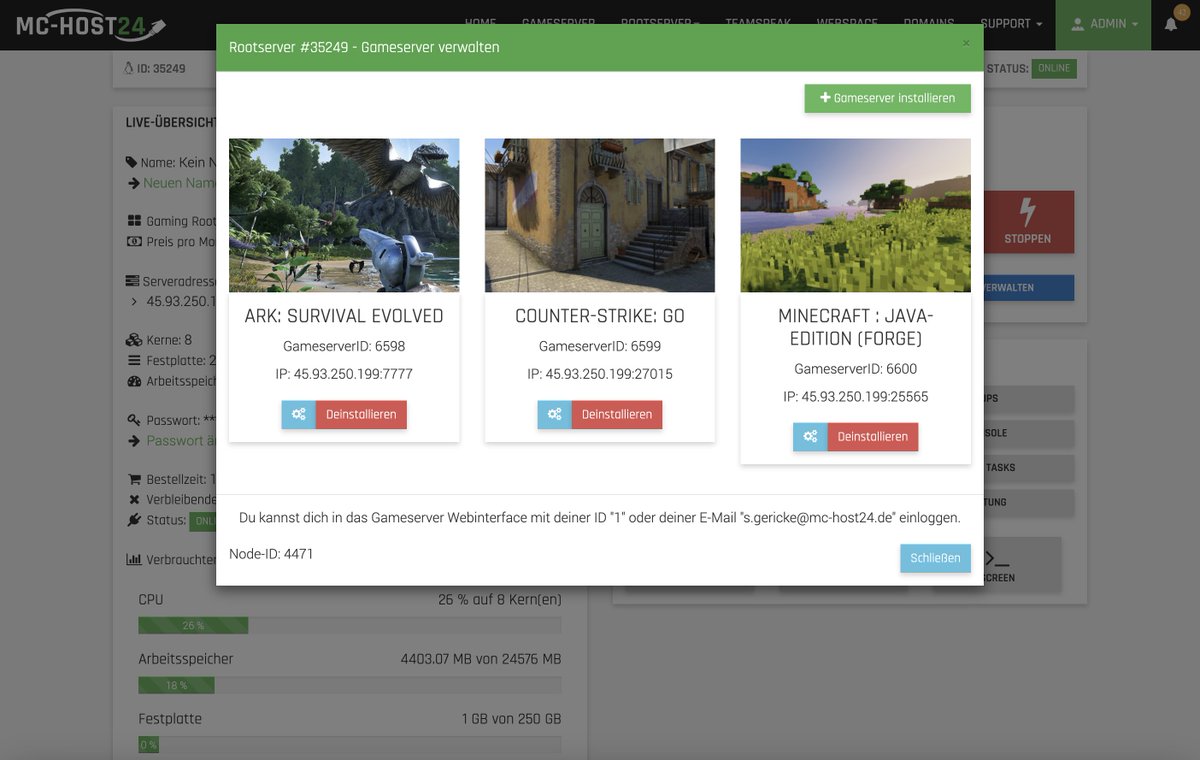Click the plug icon beside Status
Screen dimensions: 1200x760
(134, 520)
